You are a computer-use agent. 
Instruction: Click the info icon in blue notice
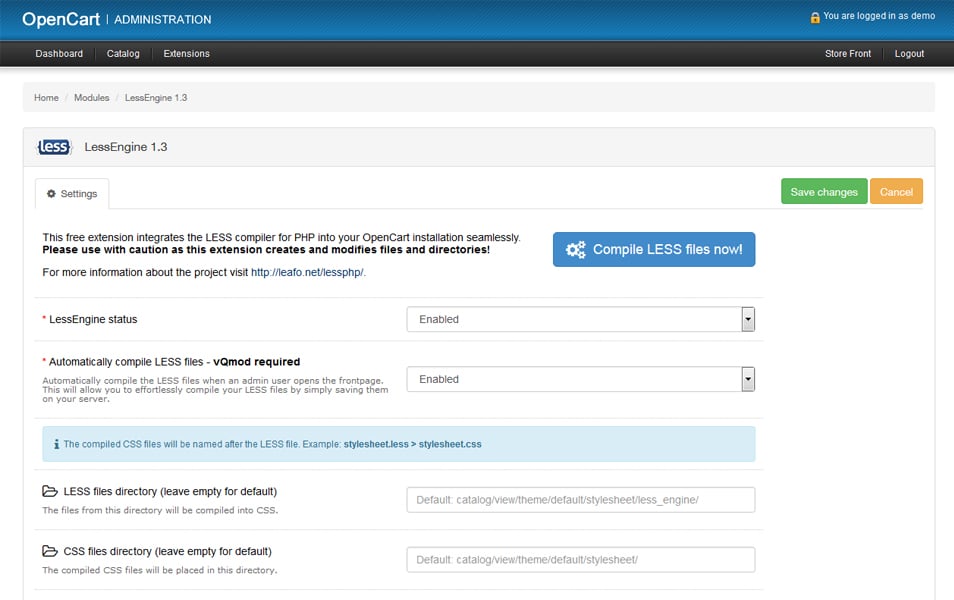[56, 443]
